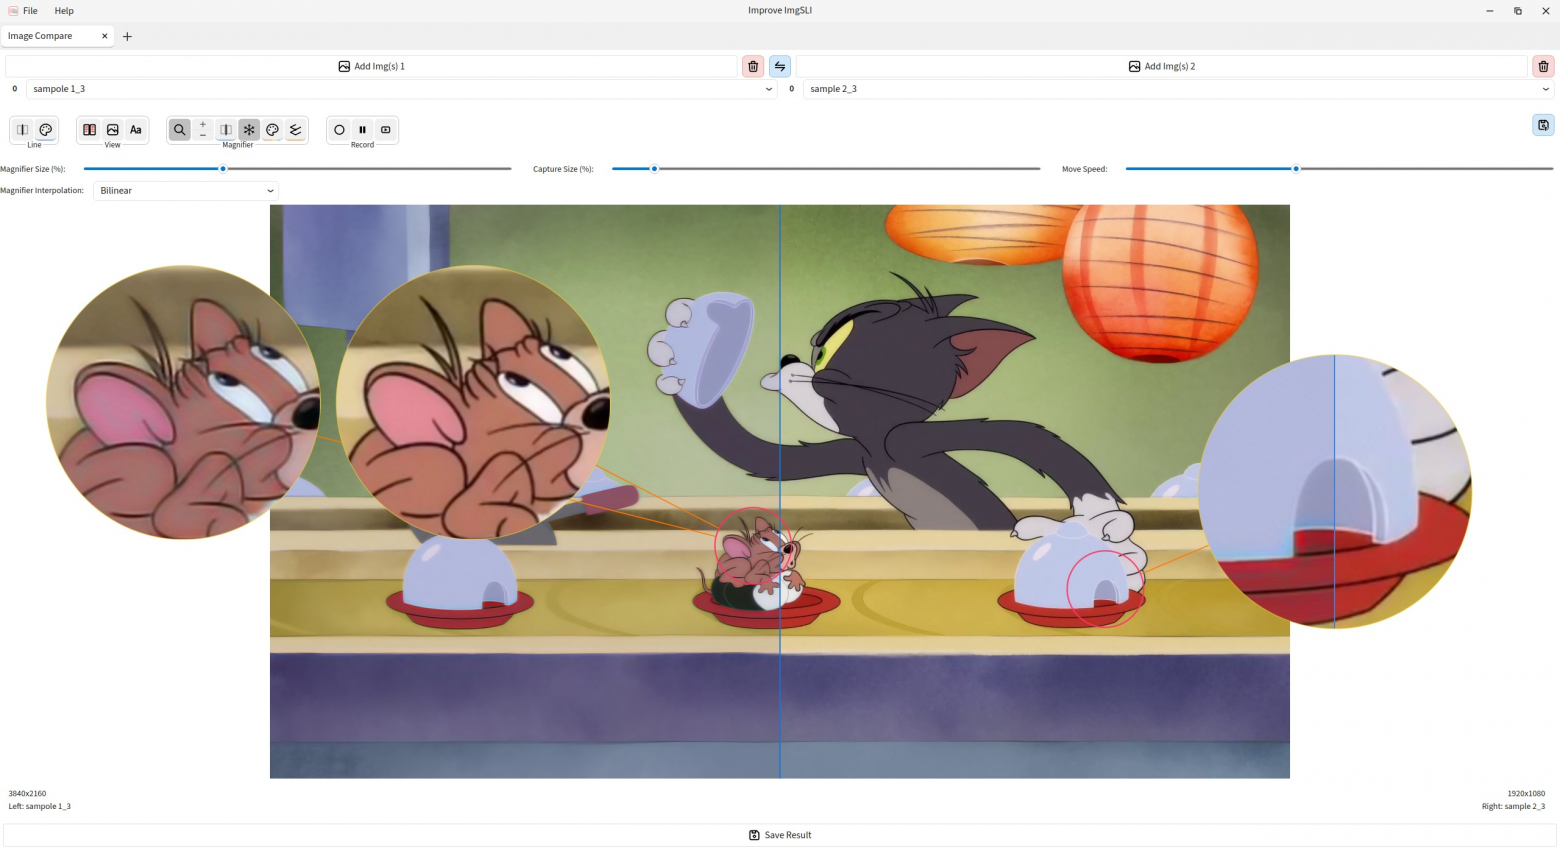Expand the sample 2_3 image dropdown
Screen dimensions: 1560x848
(x=1178, y=89)
